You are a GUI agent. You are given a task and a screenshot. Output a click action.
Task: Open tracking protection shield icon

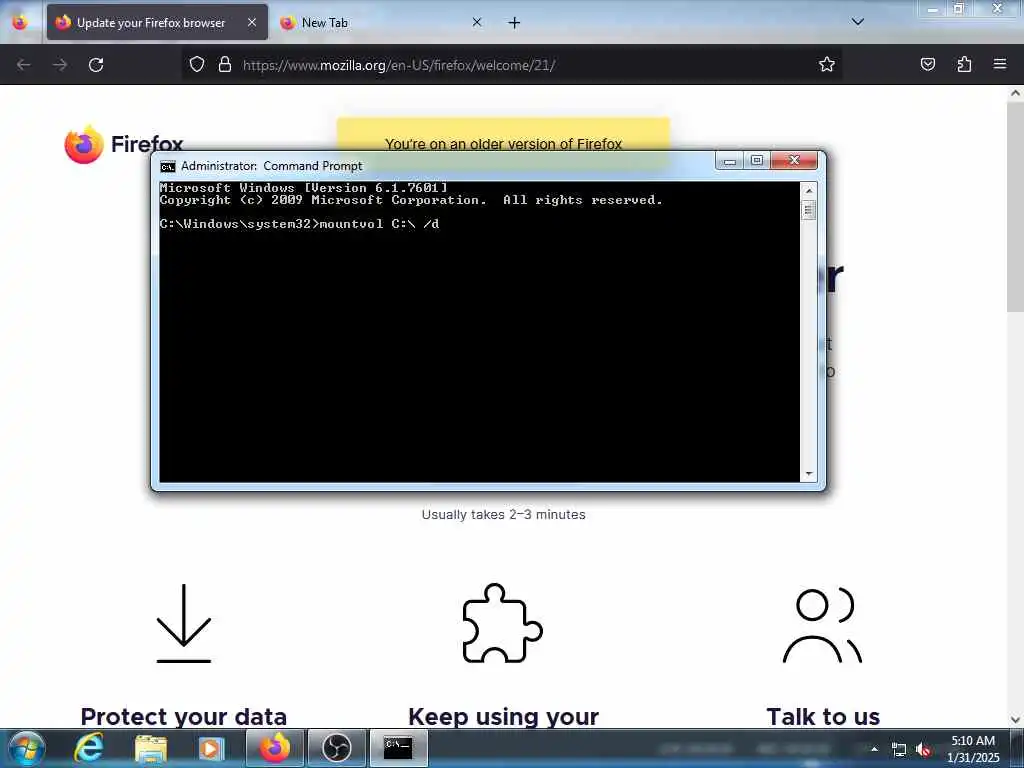point(197,64)
